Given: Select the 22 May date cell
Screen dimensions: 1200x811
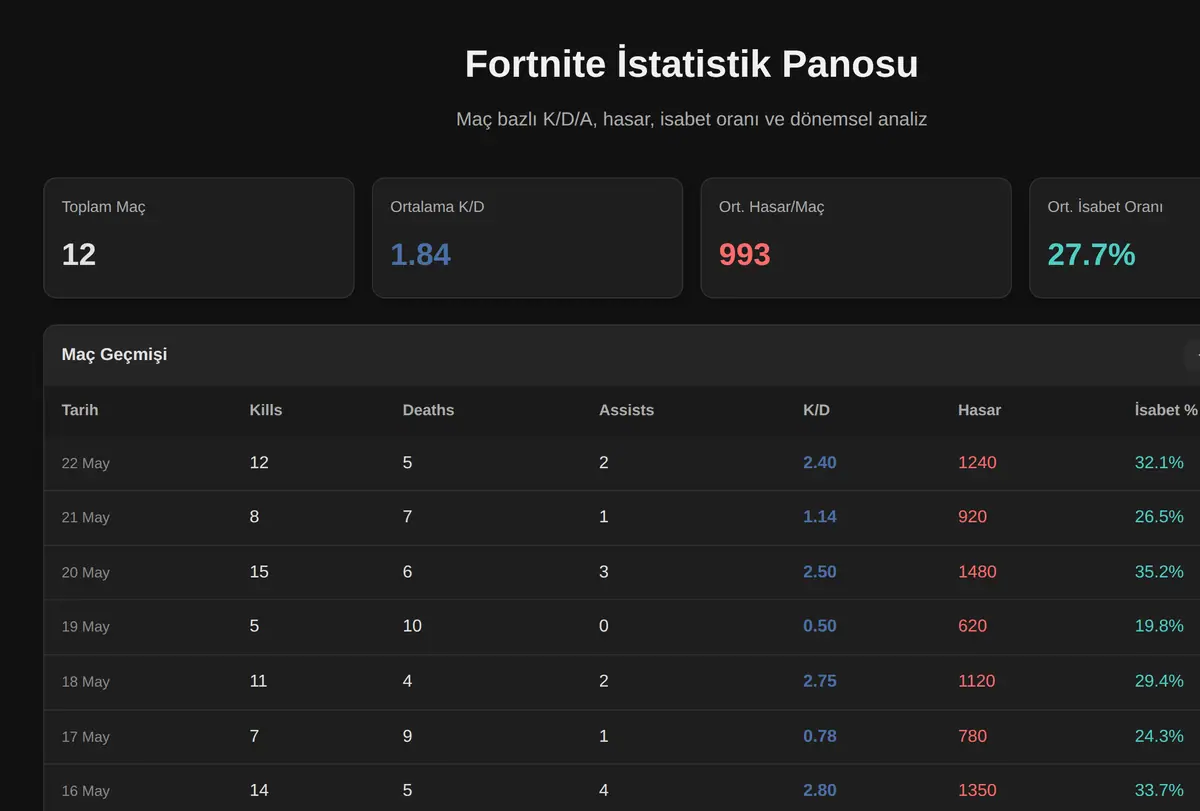Looking at the screenshot, I should (x=86, y=463).
